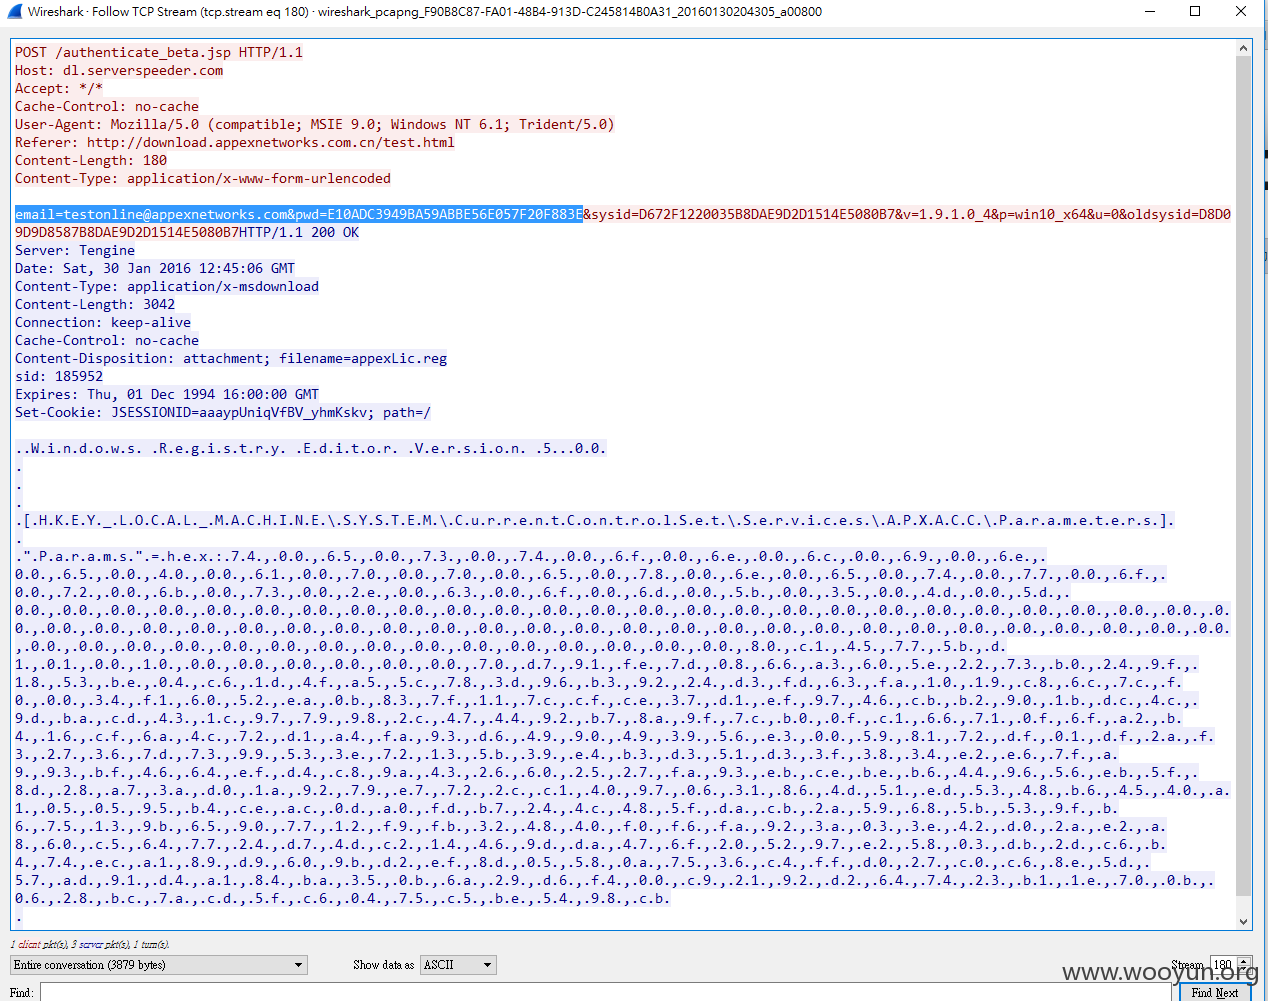The width and height of the screenshot is (1268, 1001).
Task: Click the Date: Sat, 30 Jan 2016 line
Action: click(155, 268)
